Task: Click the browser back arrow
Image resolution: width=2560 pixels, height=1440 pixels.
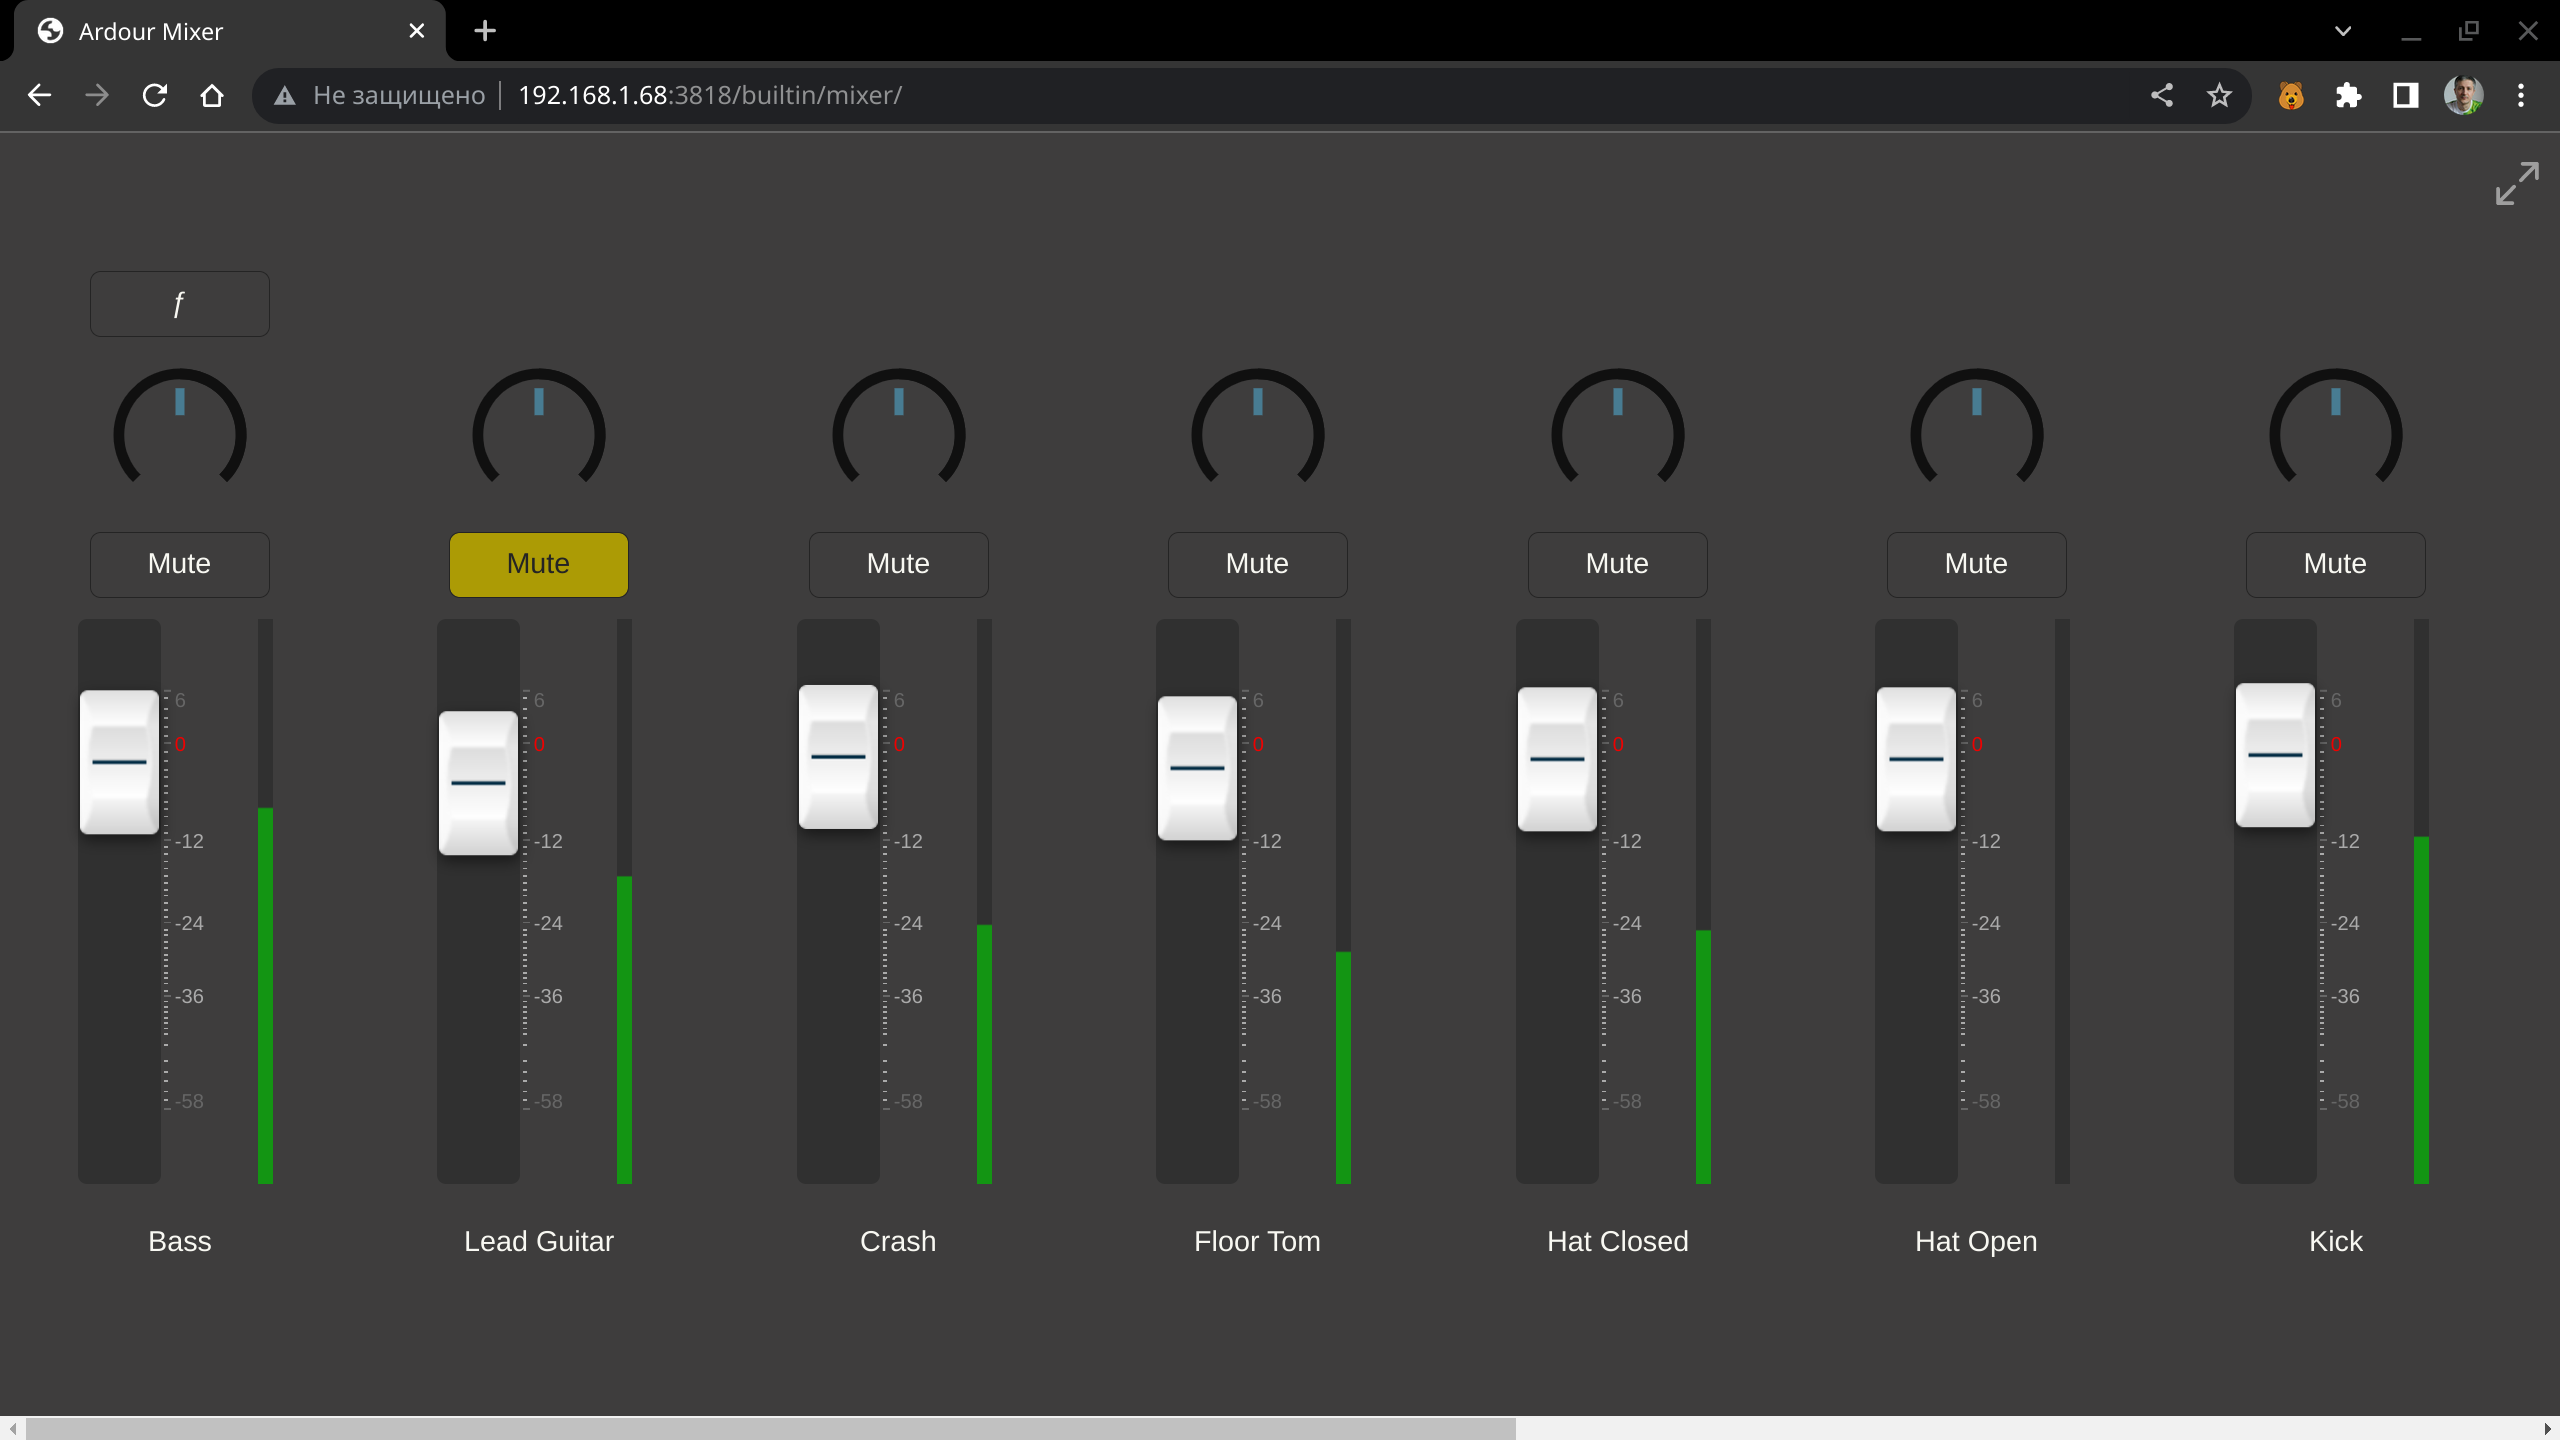Action: tap(39, 95)
